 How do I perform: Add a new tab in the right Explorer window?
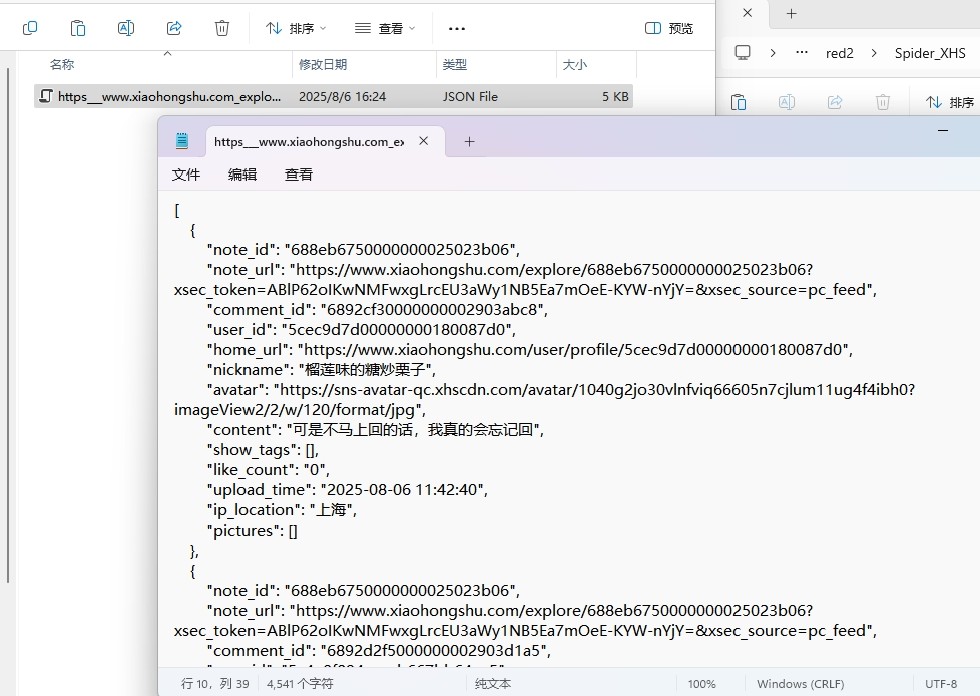[x=791, y=14]
